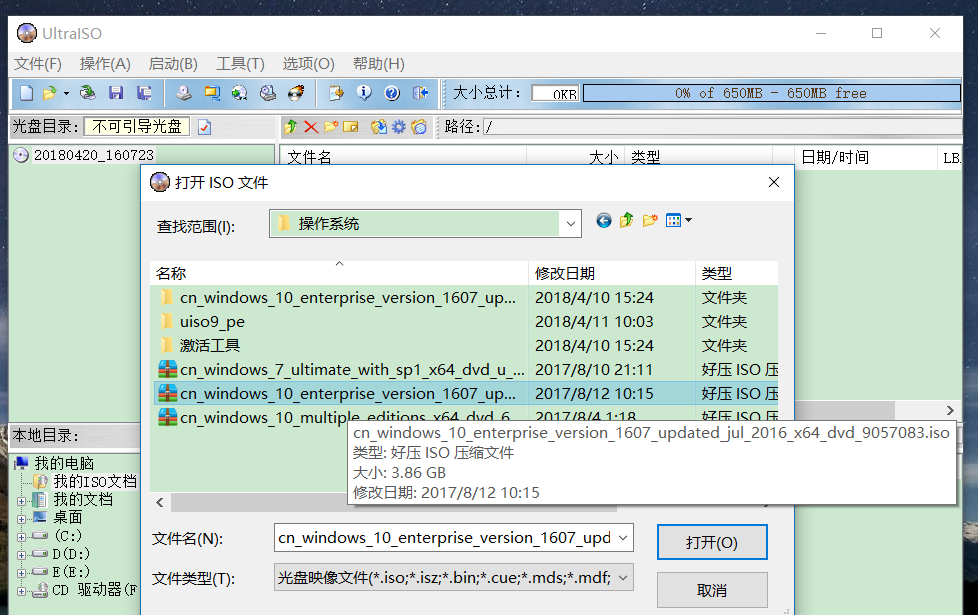This screenshot has height=615, width=978.
Task: Open the 文件类型 光盘映像文件 dropdown
Action: (x=454, y=578)
